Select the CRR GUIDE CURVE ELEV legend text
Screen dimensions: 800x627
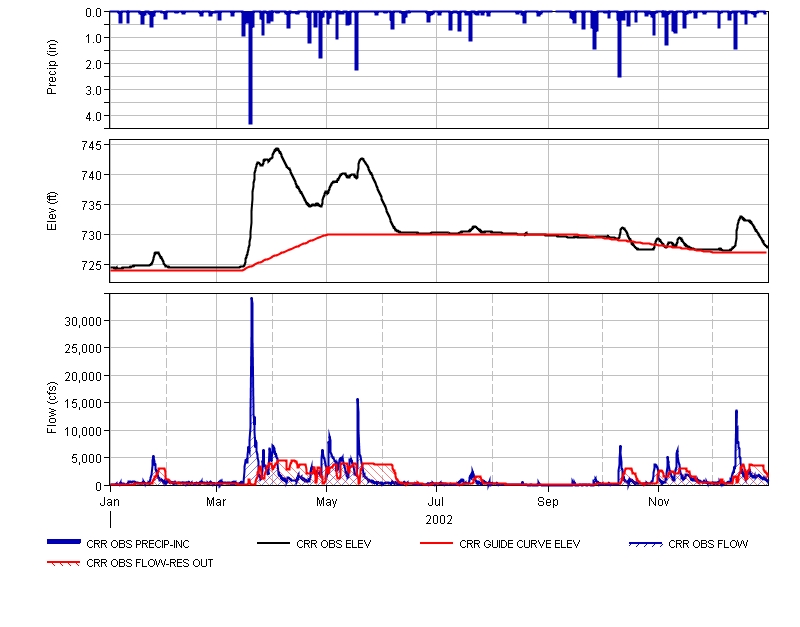519,545
